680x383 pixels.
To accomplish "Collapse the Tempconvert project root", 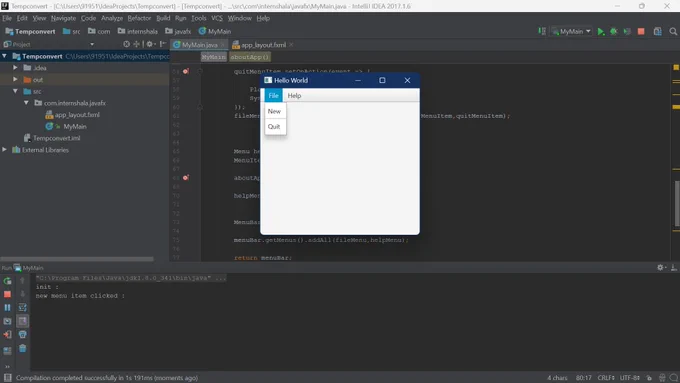I will pos(4,56).
